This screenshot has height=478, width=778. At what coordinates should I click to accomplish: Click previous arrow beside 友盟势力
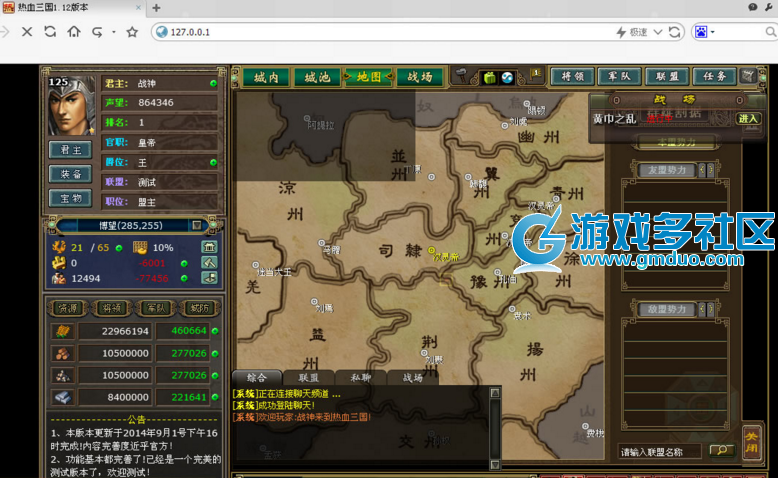point(702,170)
